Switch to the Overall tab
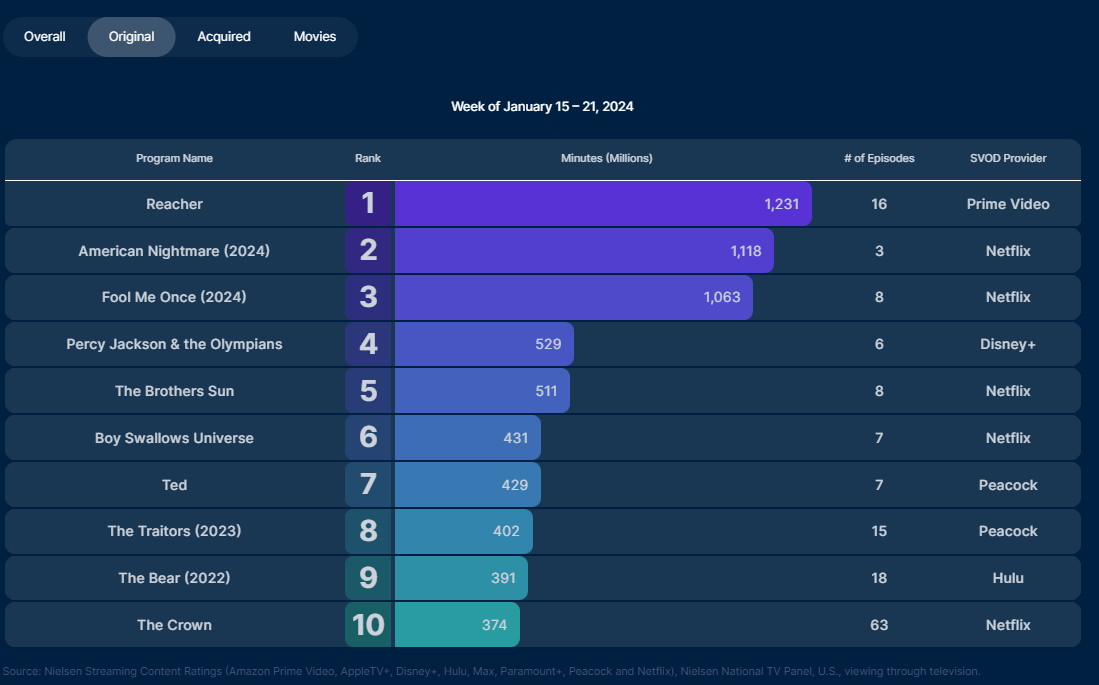This screenshot has width=1099, height=685. pos(45,37)
